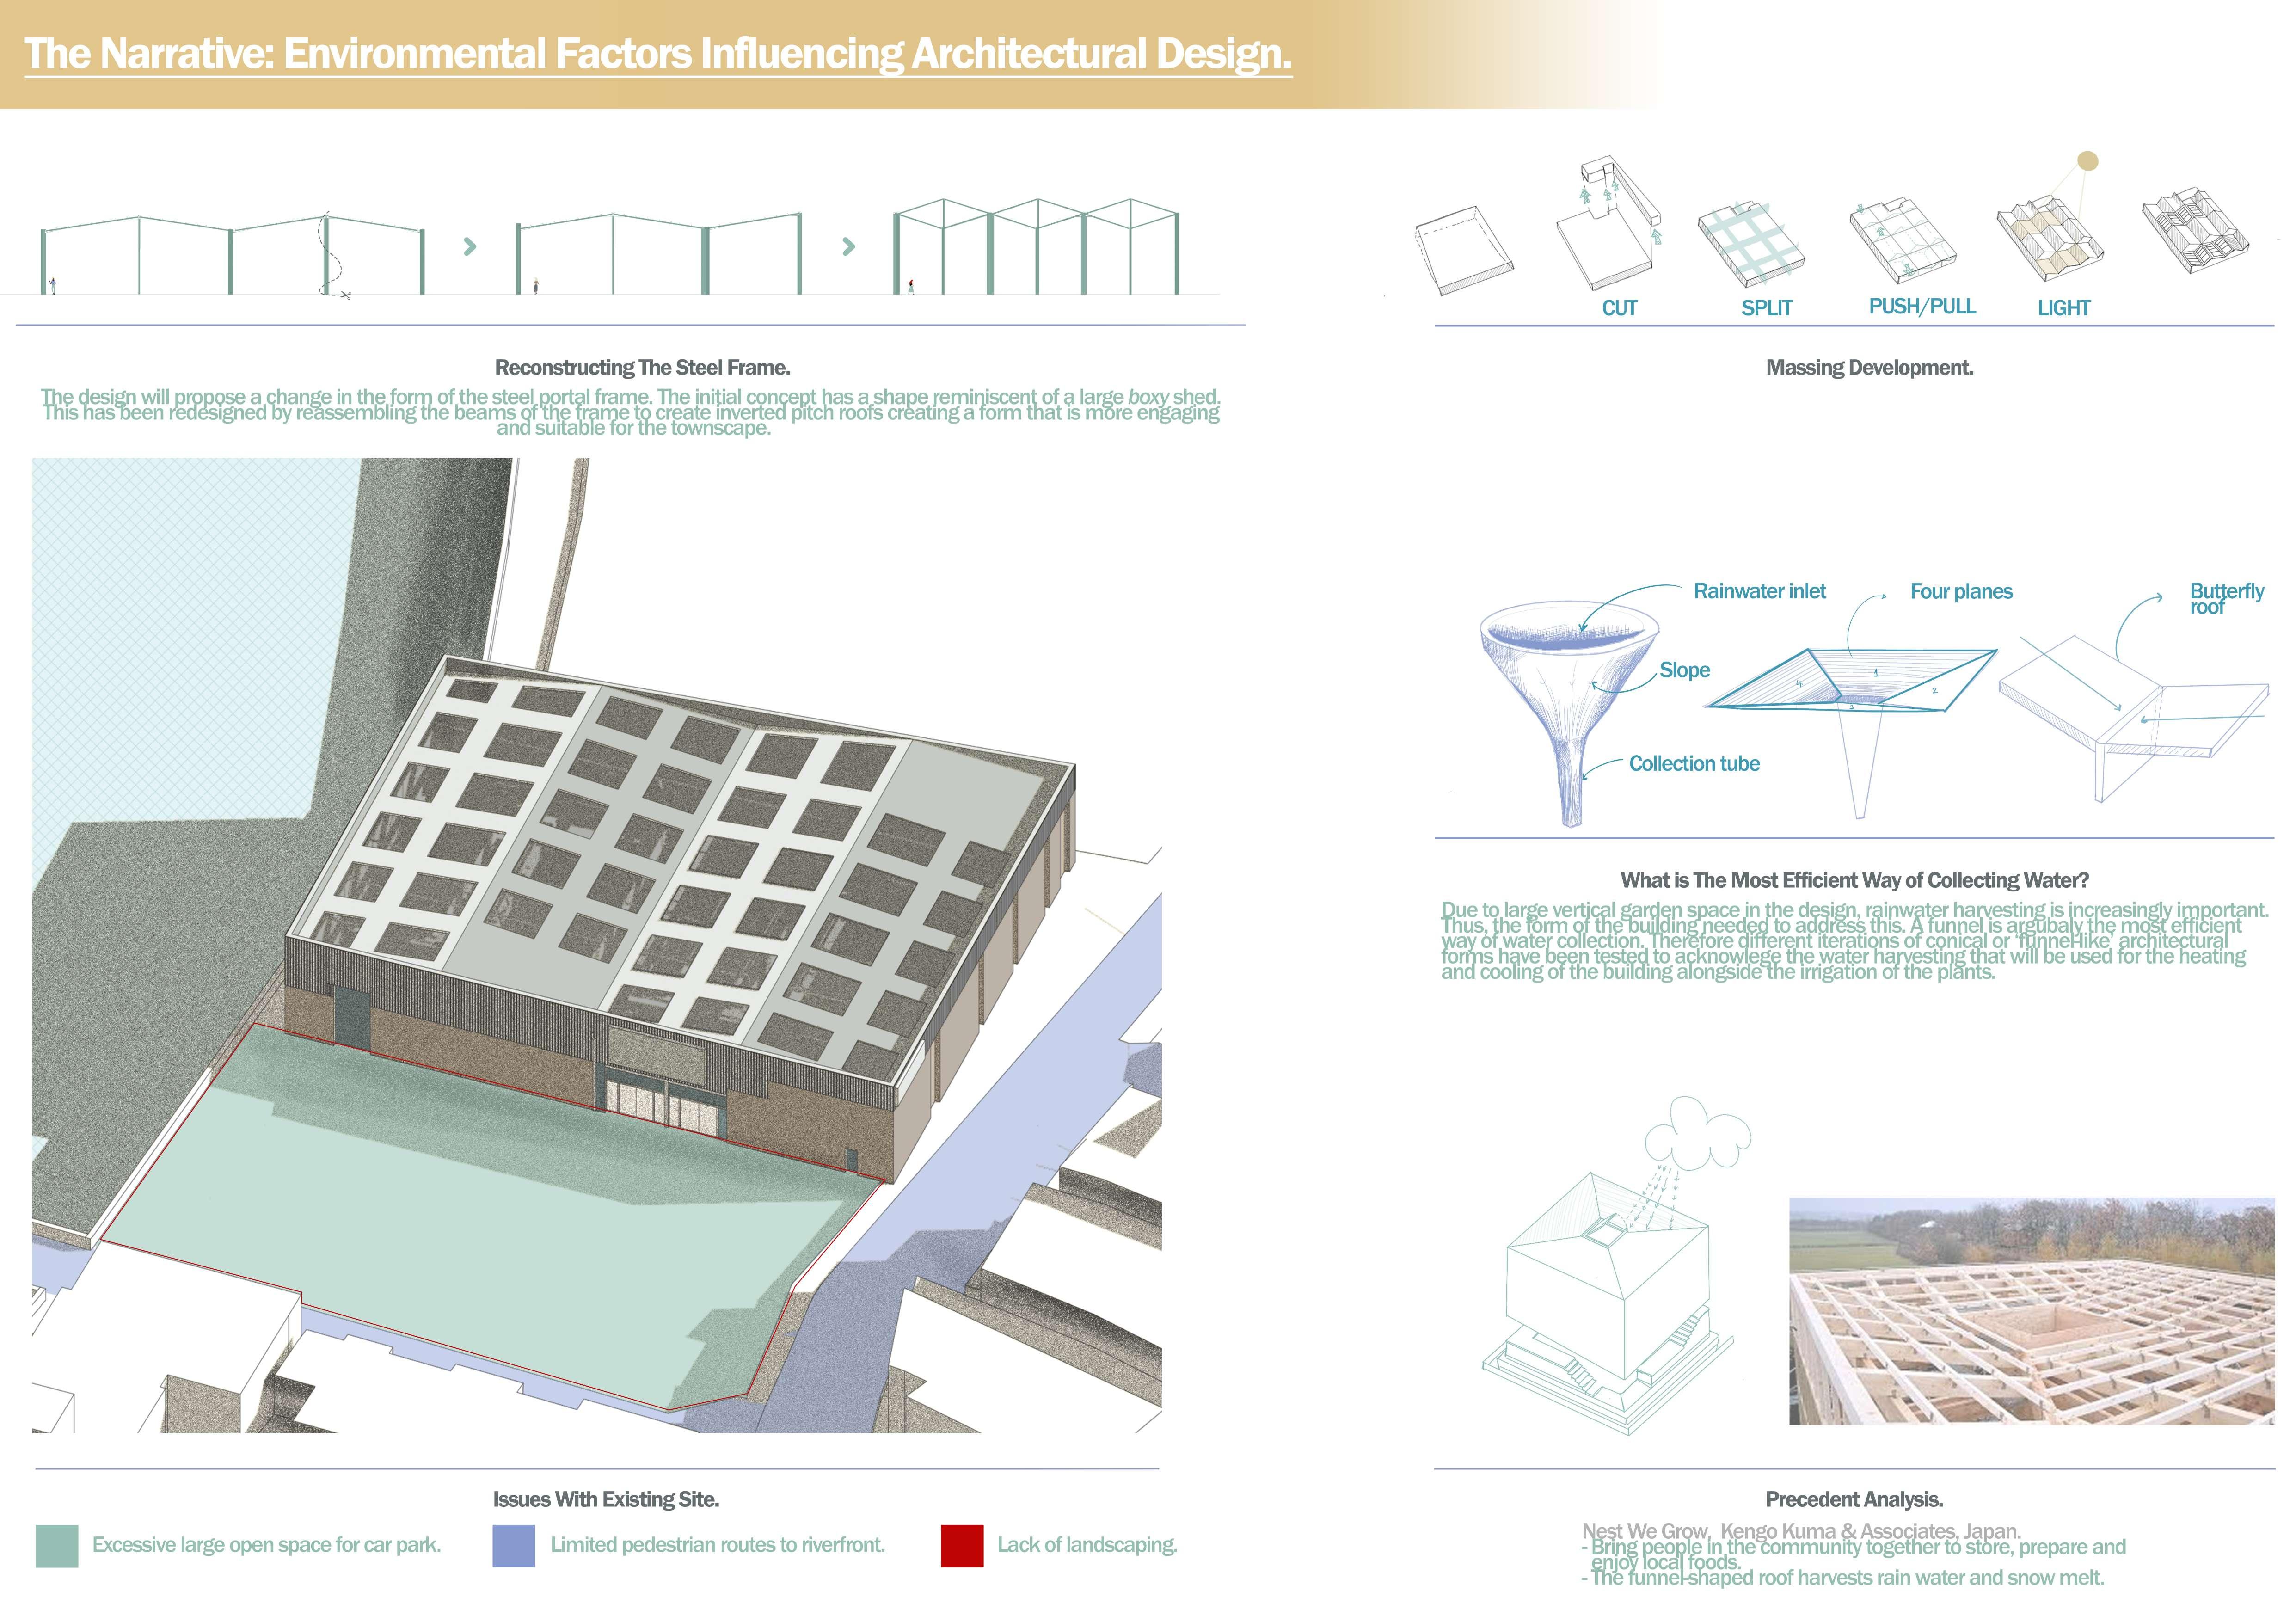Viewport: 2296px width, 1622px height.
Task: Click the Reconstructing The Steel Frame heading
Action: pos(642,368)
